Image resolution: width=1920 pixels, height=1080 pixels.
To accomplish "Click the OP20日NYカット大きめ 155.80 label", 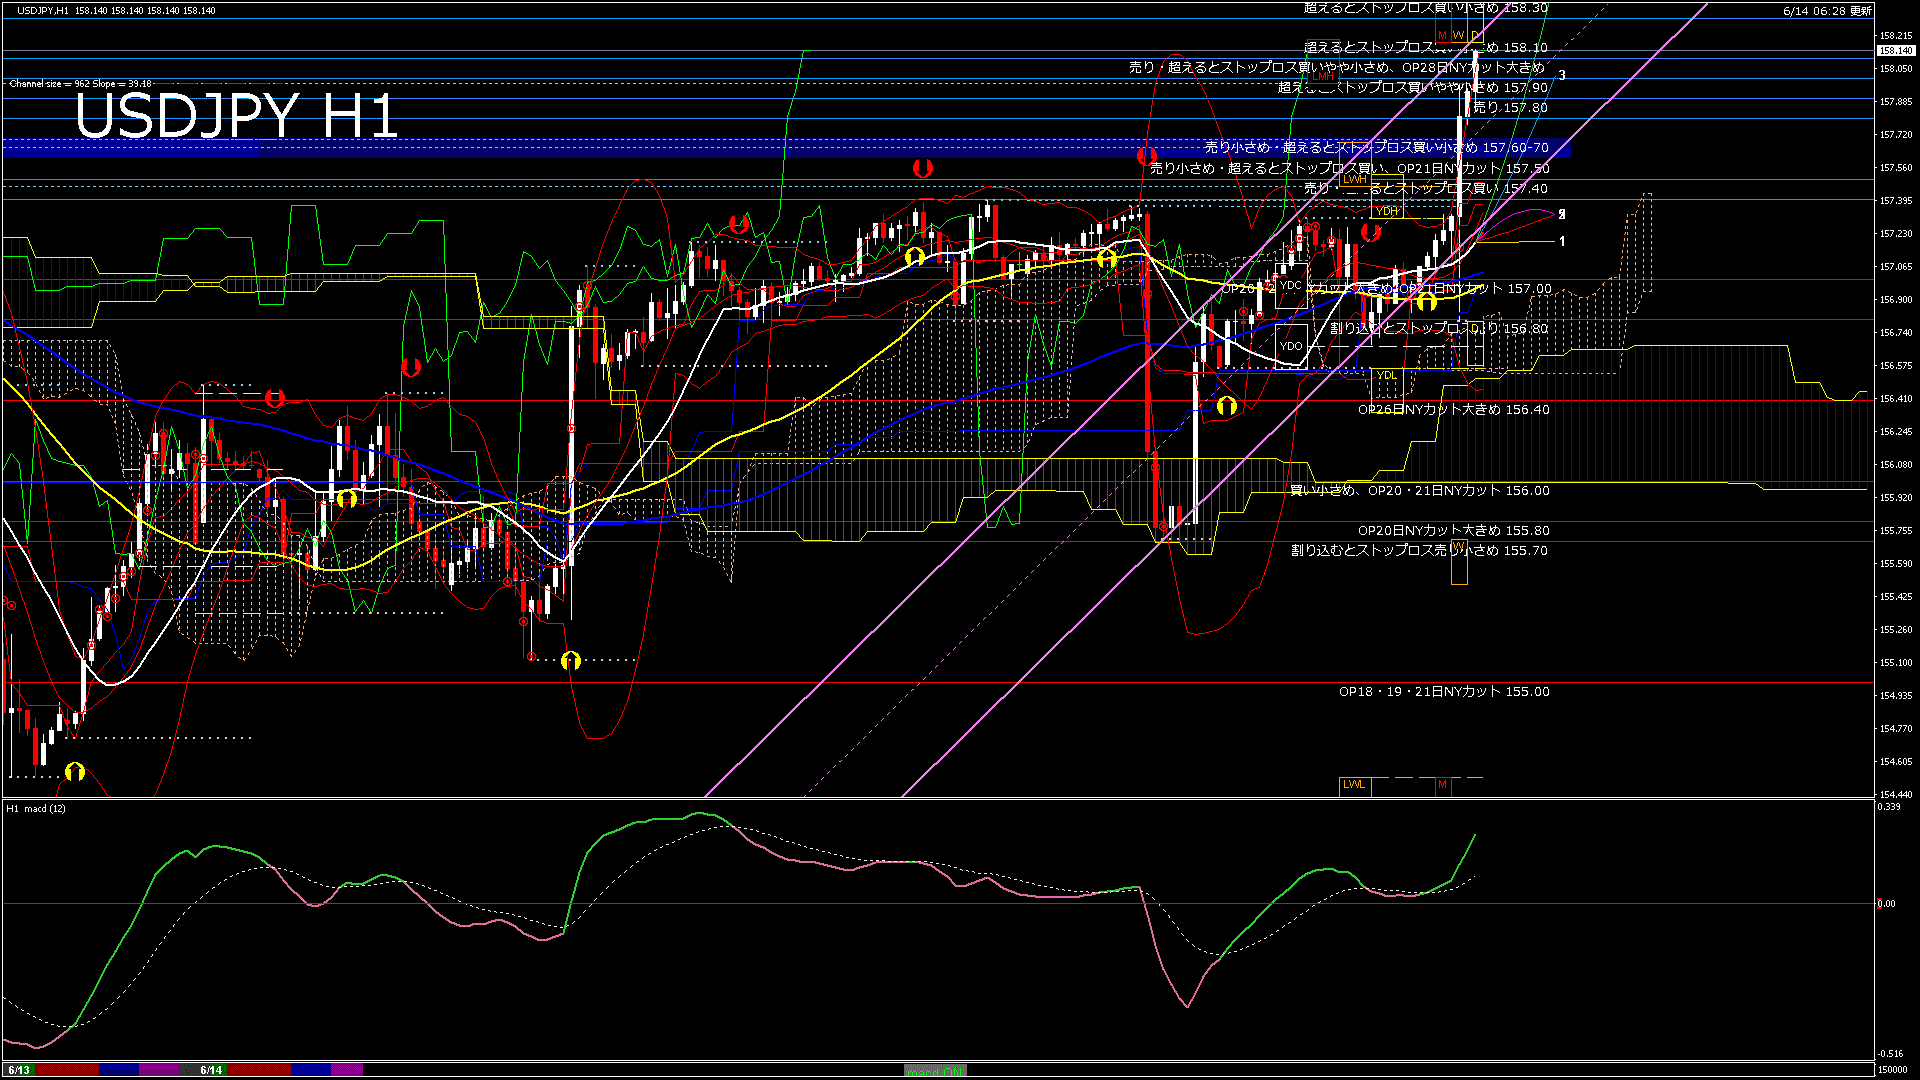I will point(1453,531).
